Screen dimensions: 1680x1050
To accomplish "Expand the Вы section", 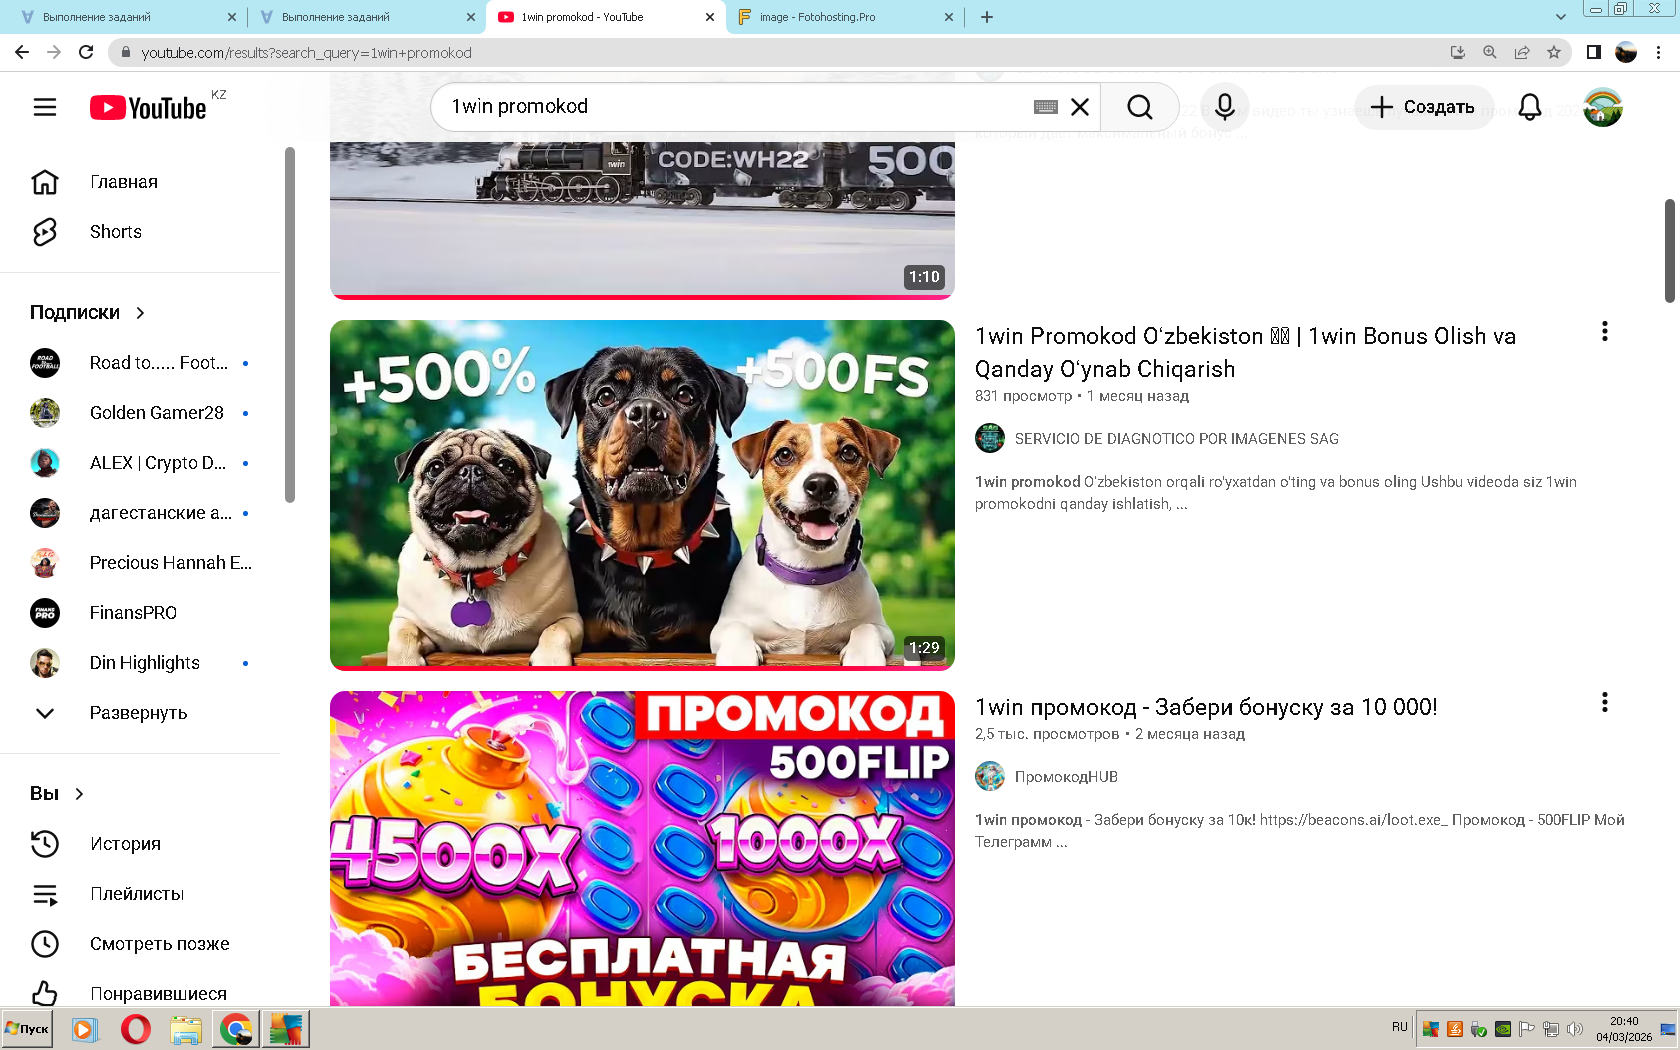I will click(x=58, y=794).
